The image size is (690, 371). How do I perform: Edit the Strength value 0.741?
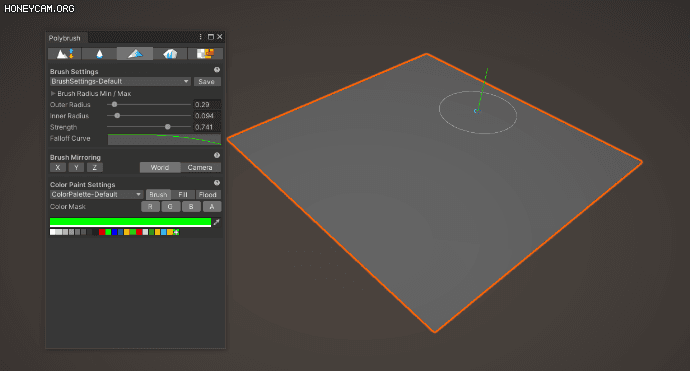207,127
